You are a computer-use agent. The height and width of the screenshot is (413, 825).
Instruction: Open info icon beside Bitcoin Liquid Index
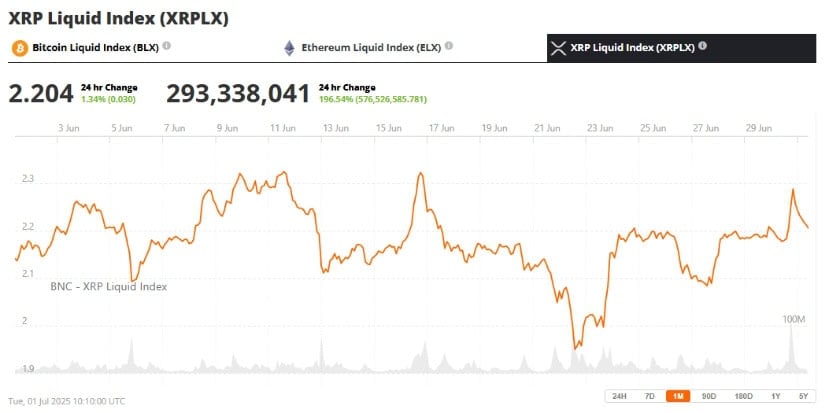coord(166,46)
